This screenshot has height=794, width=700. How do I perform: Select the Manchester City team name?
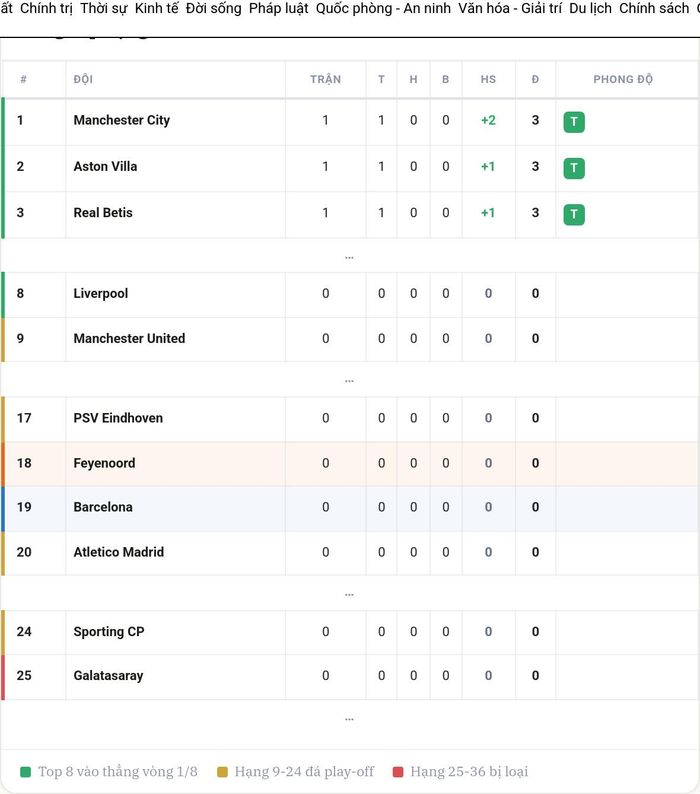(122, 120)
